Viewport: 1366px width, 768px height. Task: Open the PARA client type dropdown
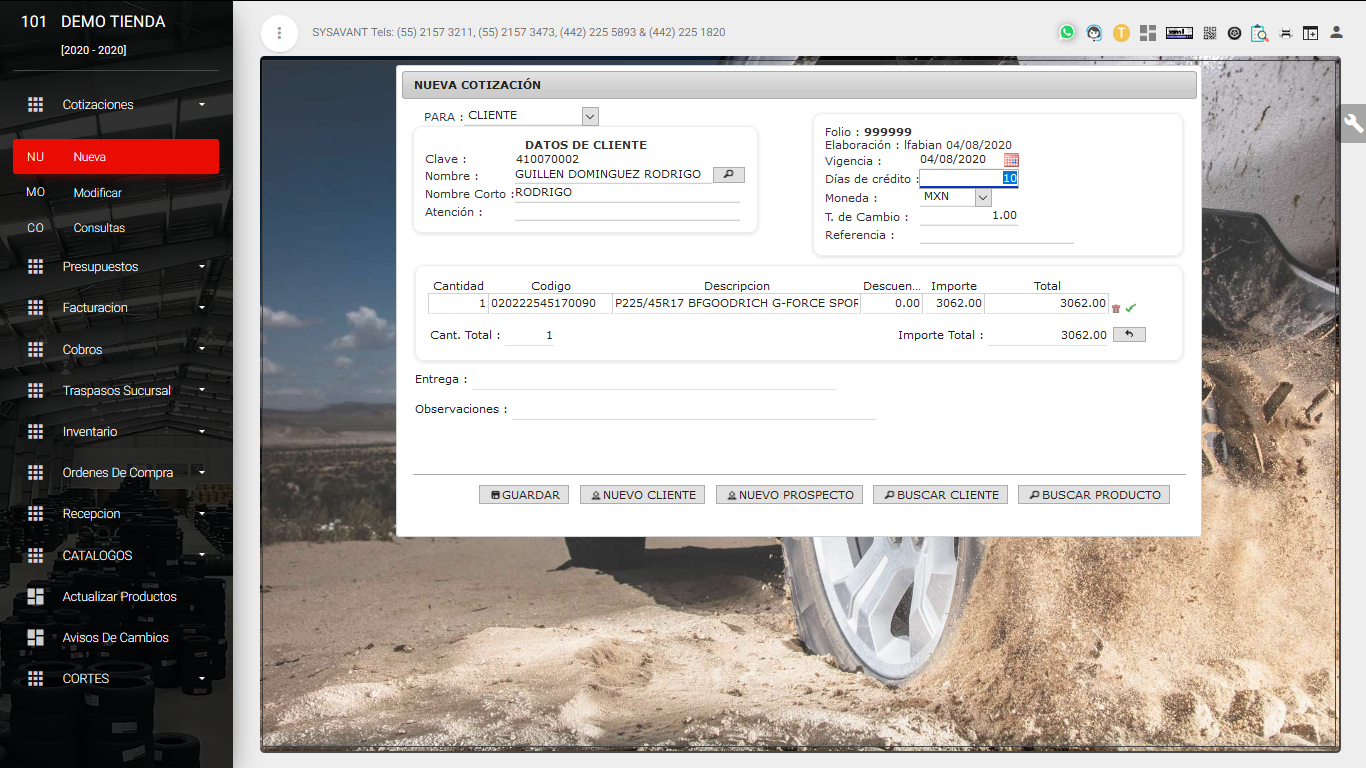click(x=589, y=116)
